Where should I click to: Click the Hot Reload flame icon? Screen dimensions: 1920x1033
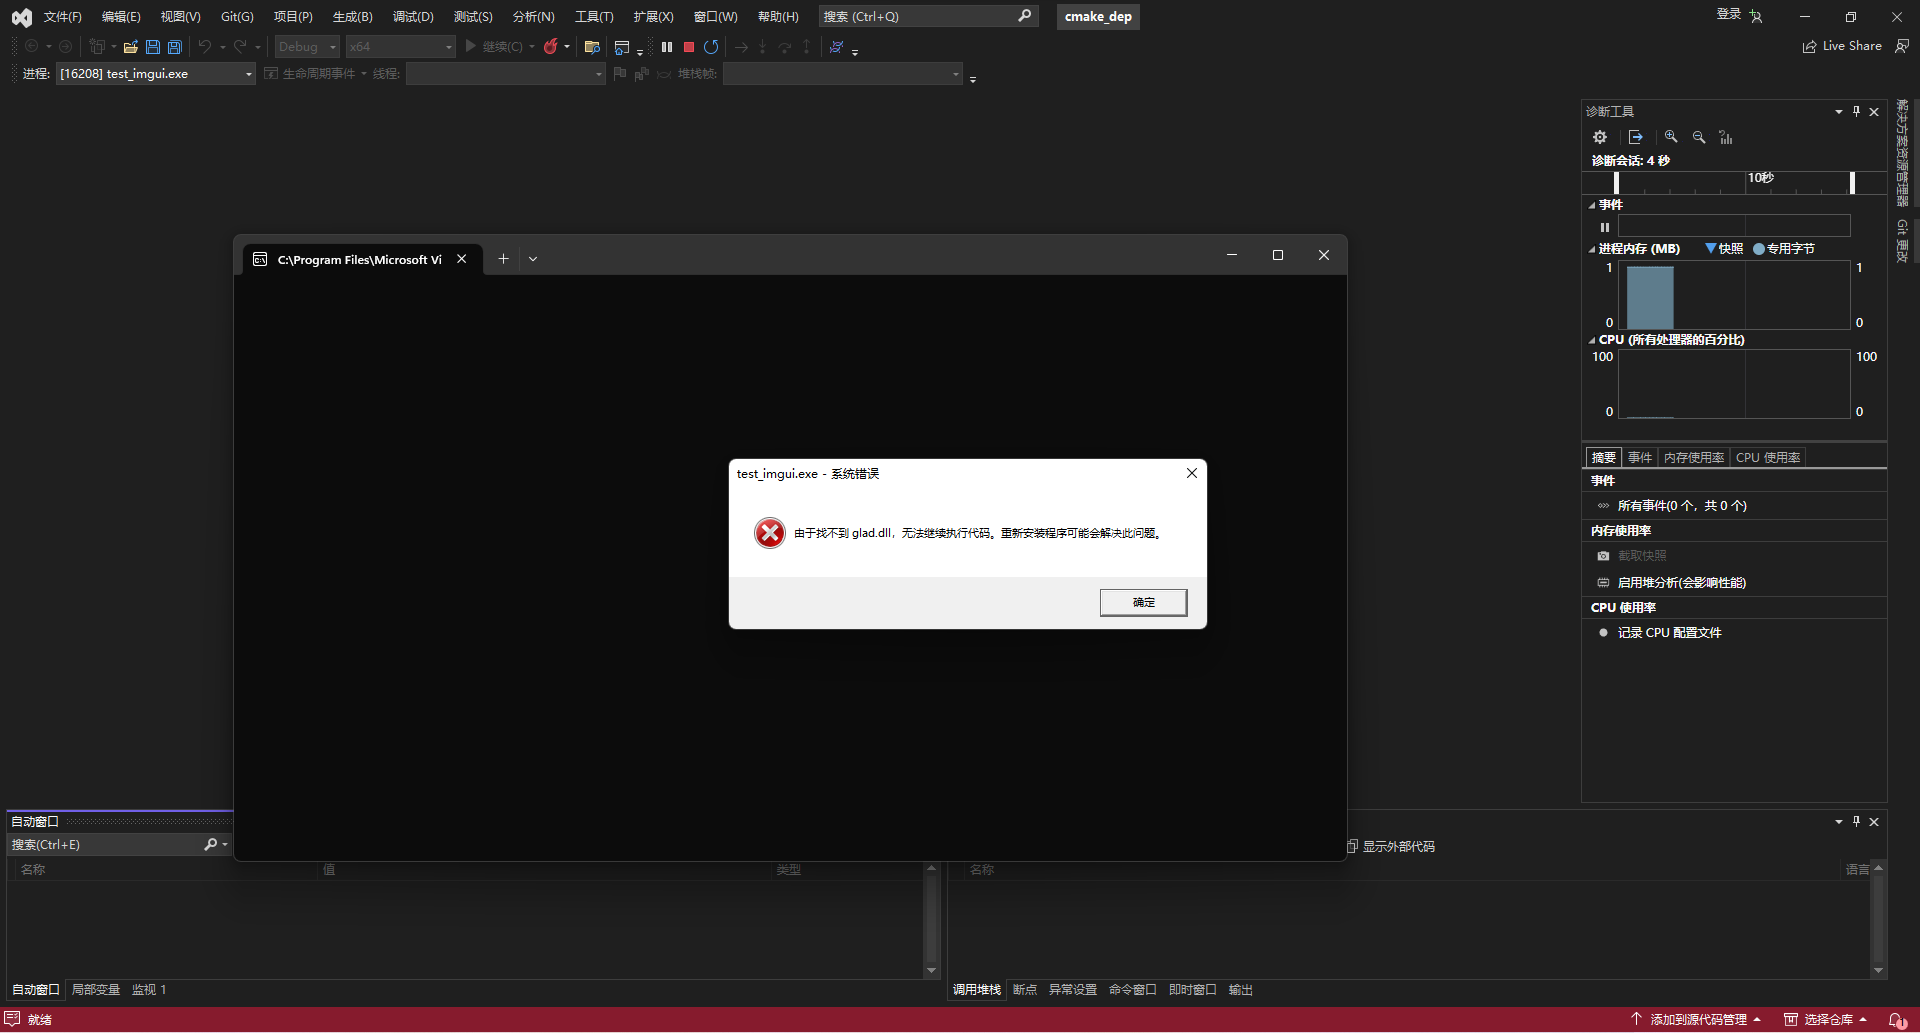[550, 47]
